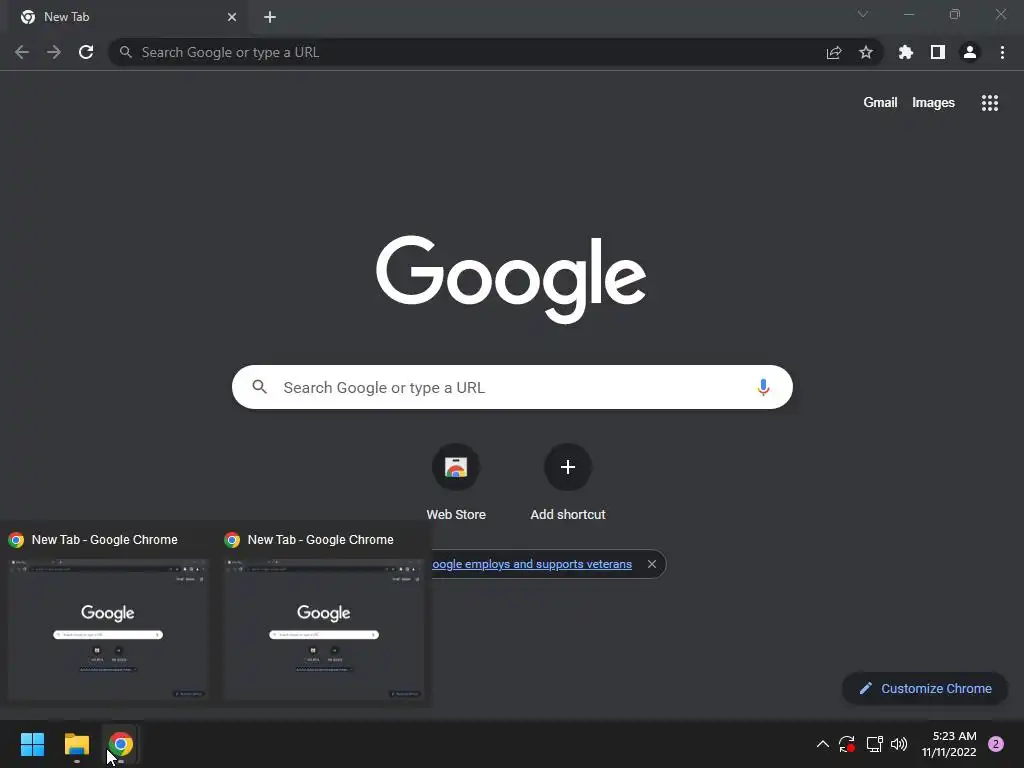Restore down the Chrome window
This screenshot has height=768, width=1024.
pyautogui.click(x=955, y=14)
